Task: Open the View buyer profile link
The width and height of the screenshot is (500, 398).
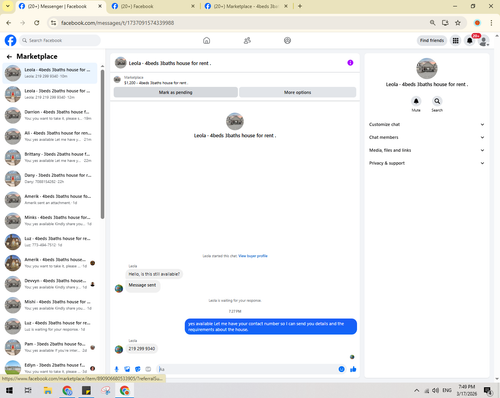Action: pos(253,256)
